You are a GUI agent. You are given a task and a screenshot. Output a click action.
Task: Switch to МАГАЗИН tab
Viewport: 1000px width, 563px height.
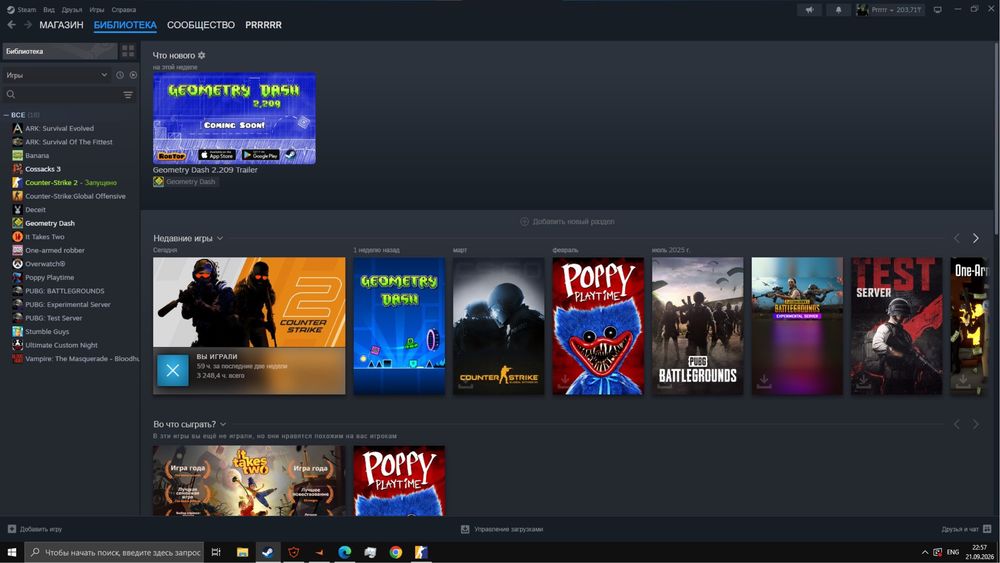point(61,25)
